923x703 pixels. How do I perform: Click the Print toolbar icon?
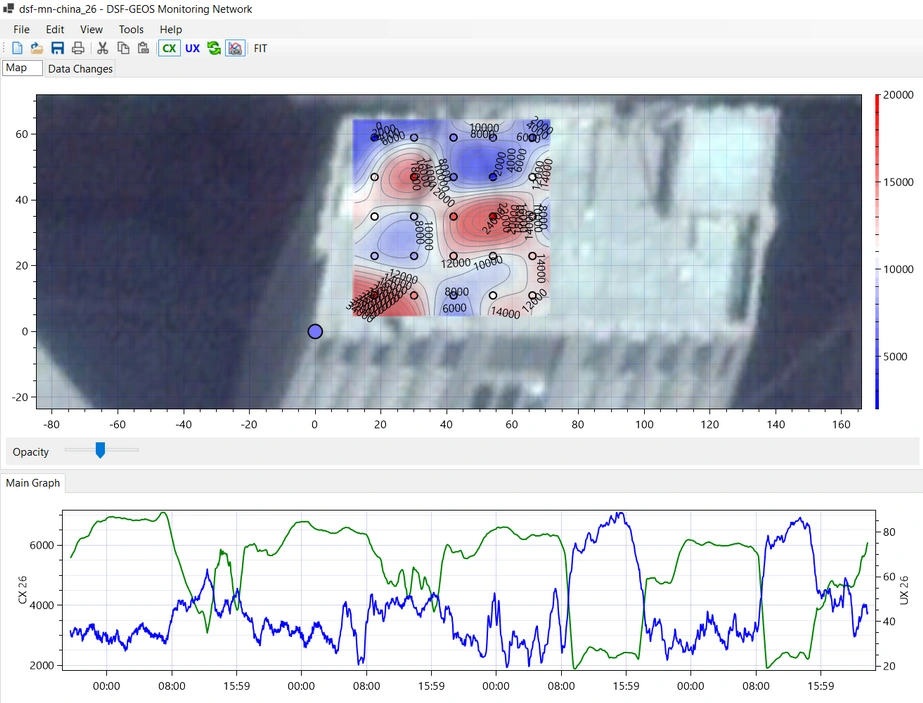[78, 48]
